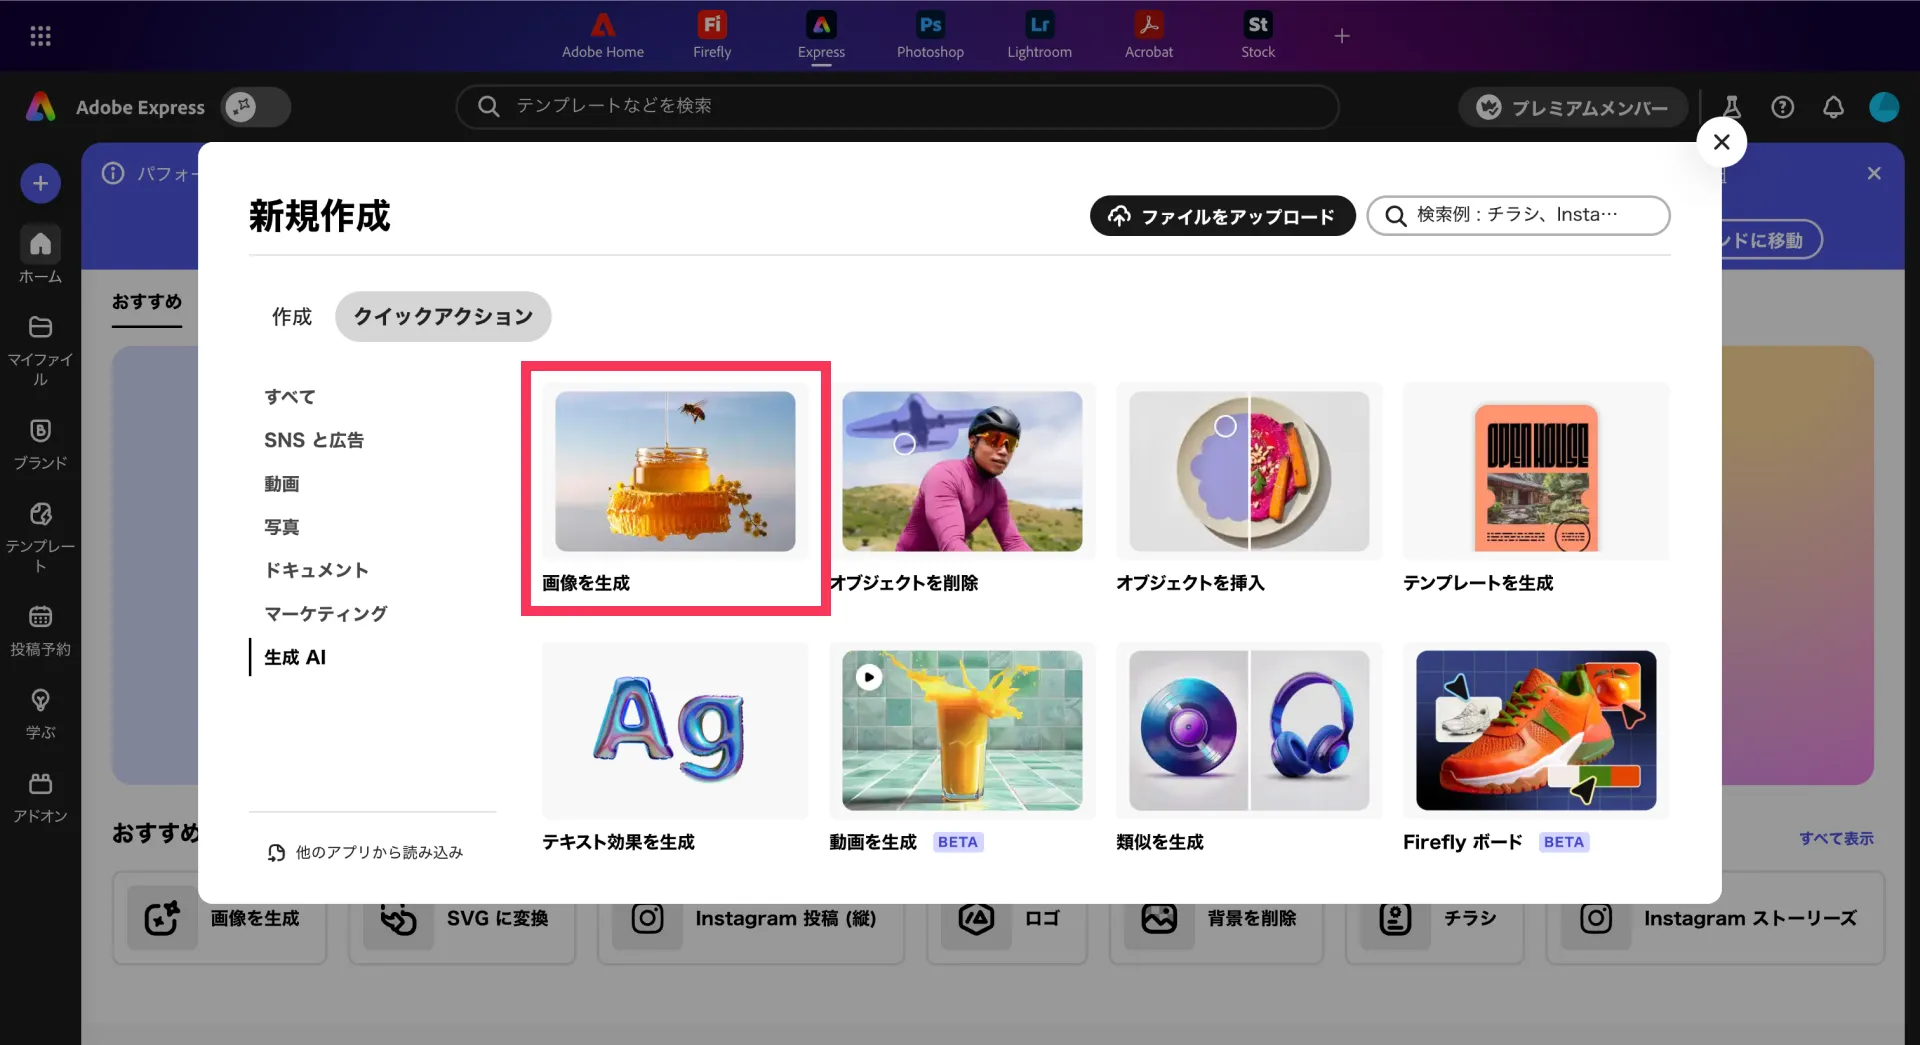Open Photoshop from the app switcher bar
Screen dimensions: 1920x1045
(929, 35)
